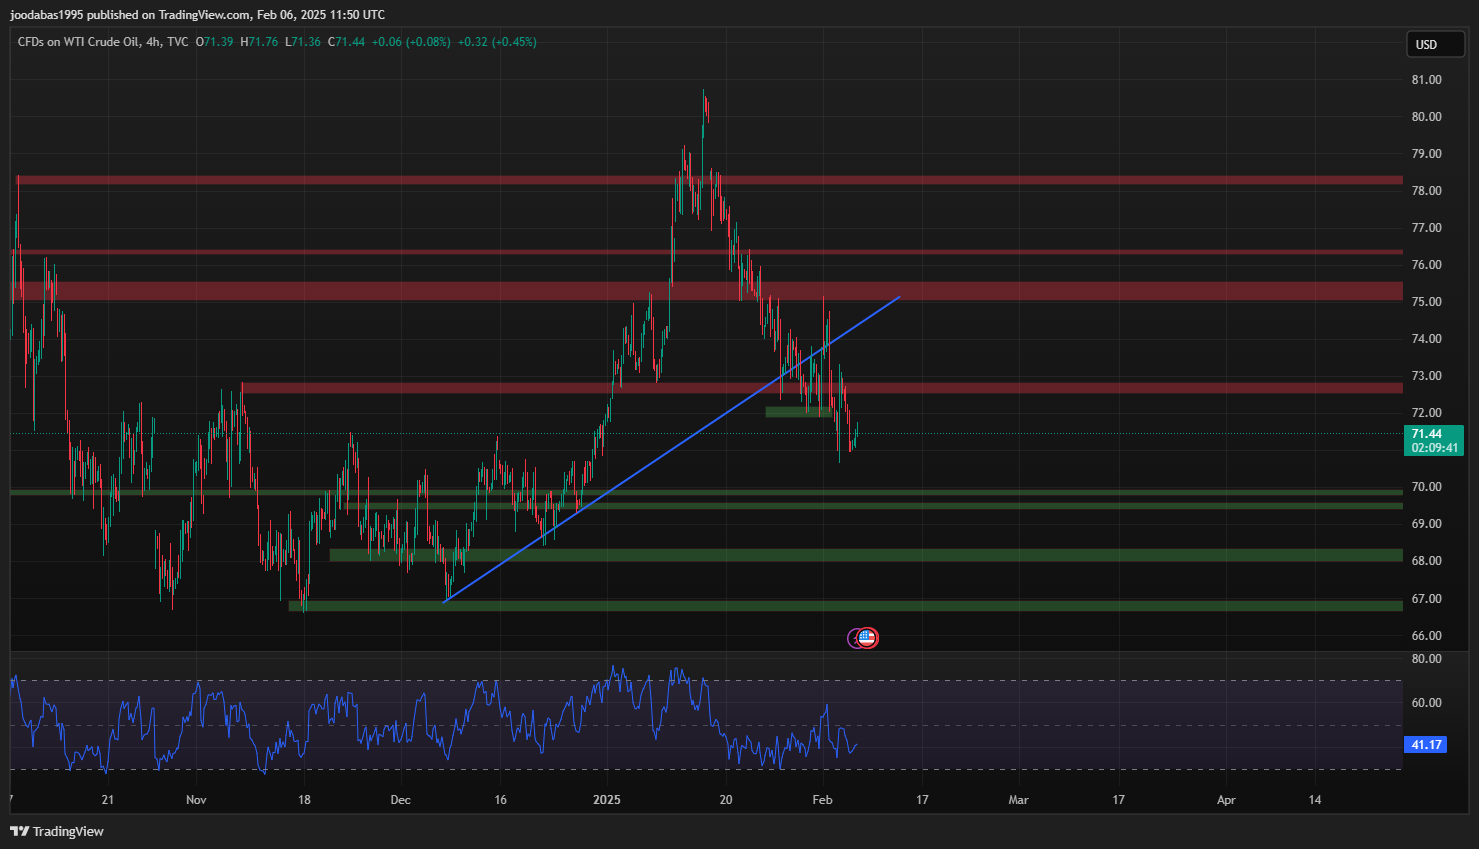Click the change value +0.32 (+0.45%)
This screenshot has width=1479, height=849.
[x=497, y=42]
